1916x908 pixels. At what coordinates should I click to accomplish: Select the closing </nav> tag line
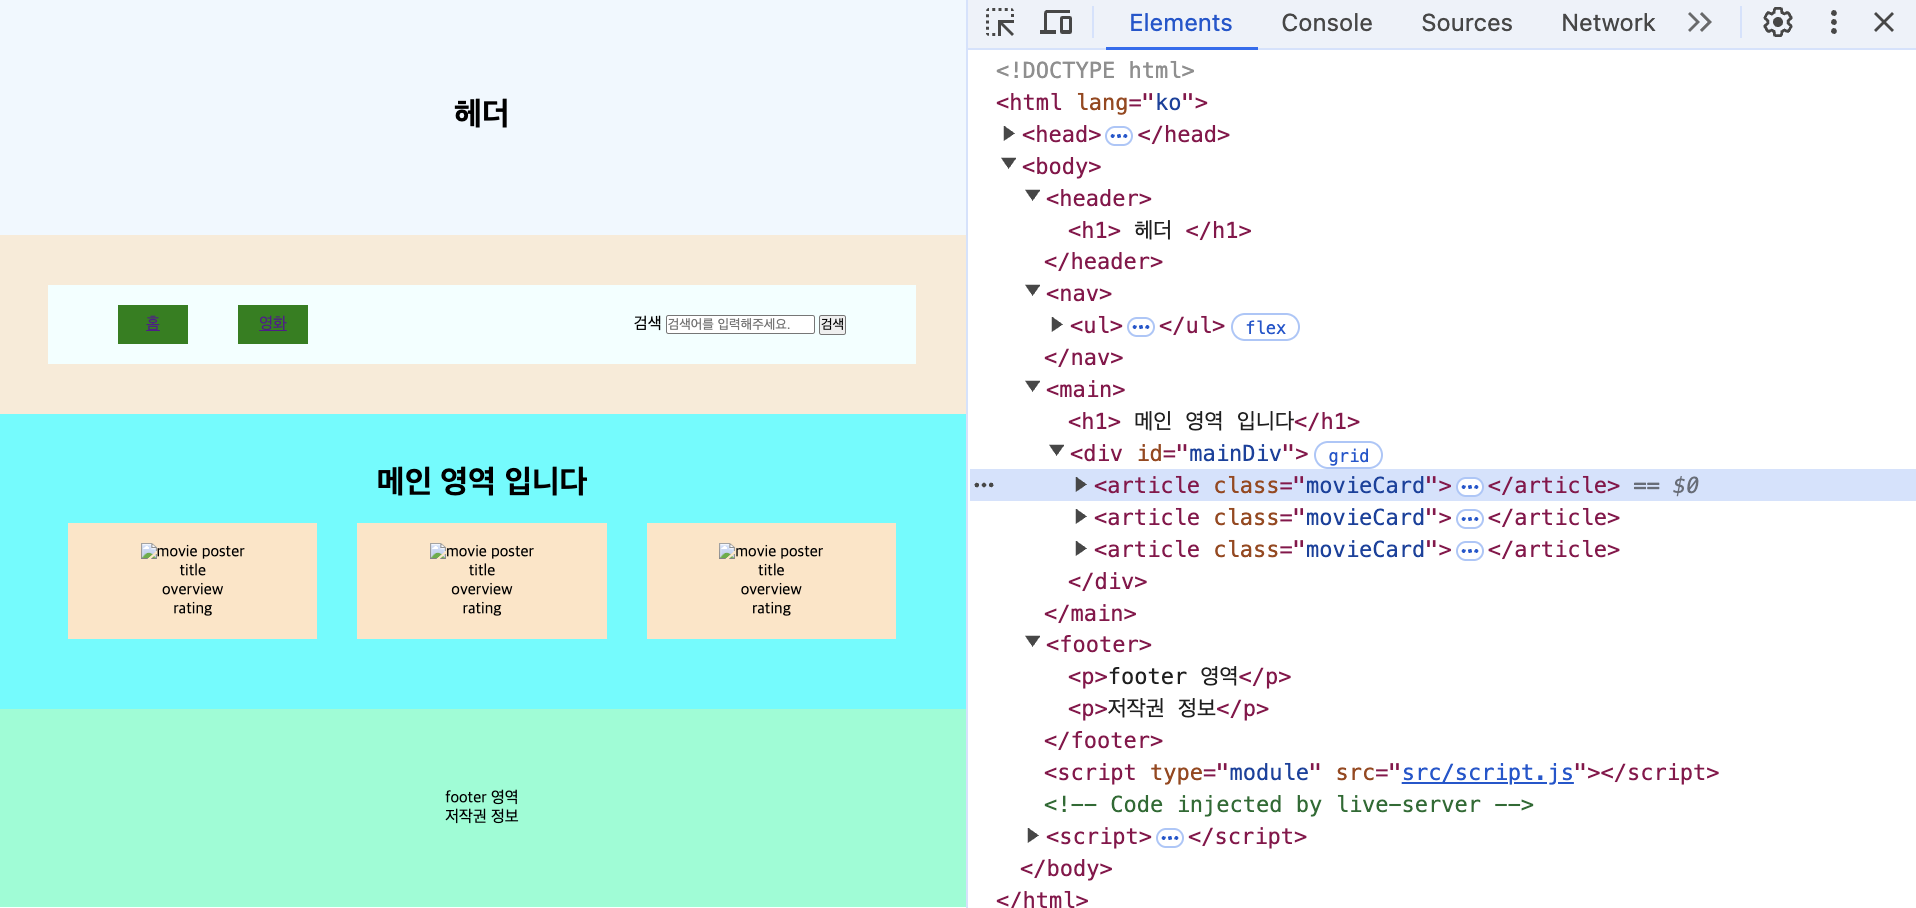[x=1084, y=357]
